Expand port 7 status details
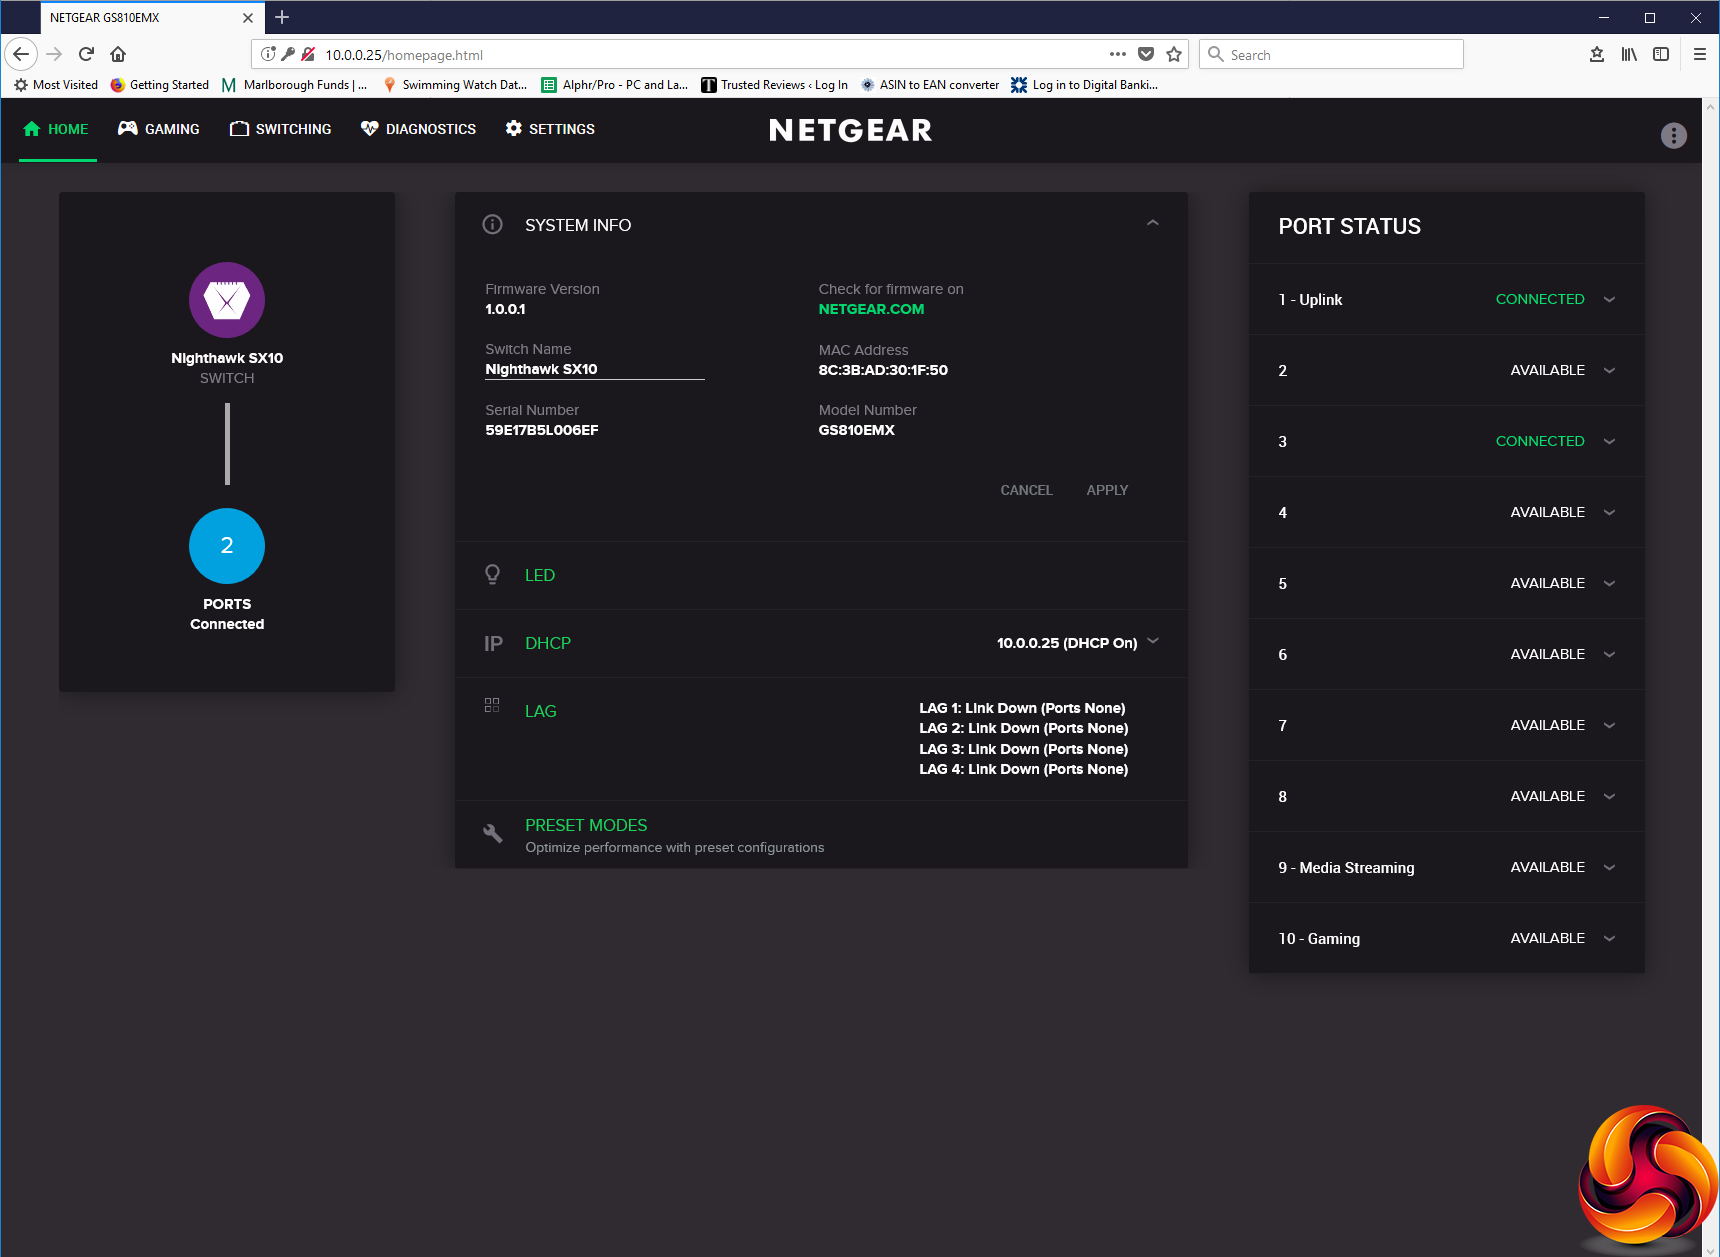The height and width of the screenshot is (1257, 1720). [x=1609, y=725]
